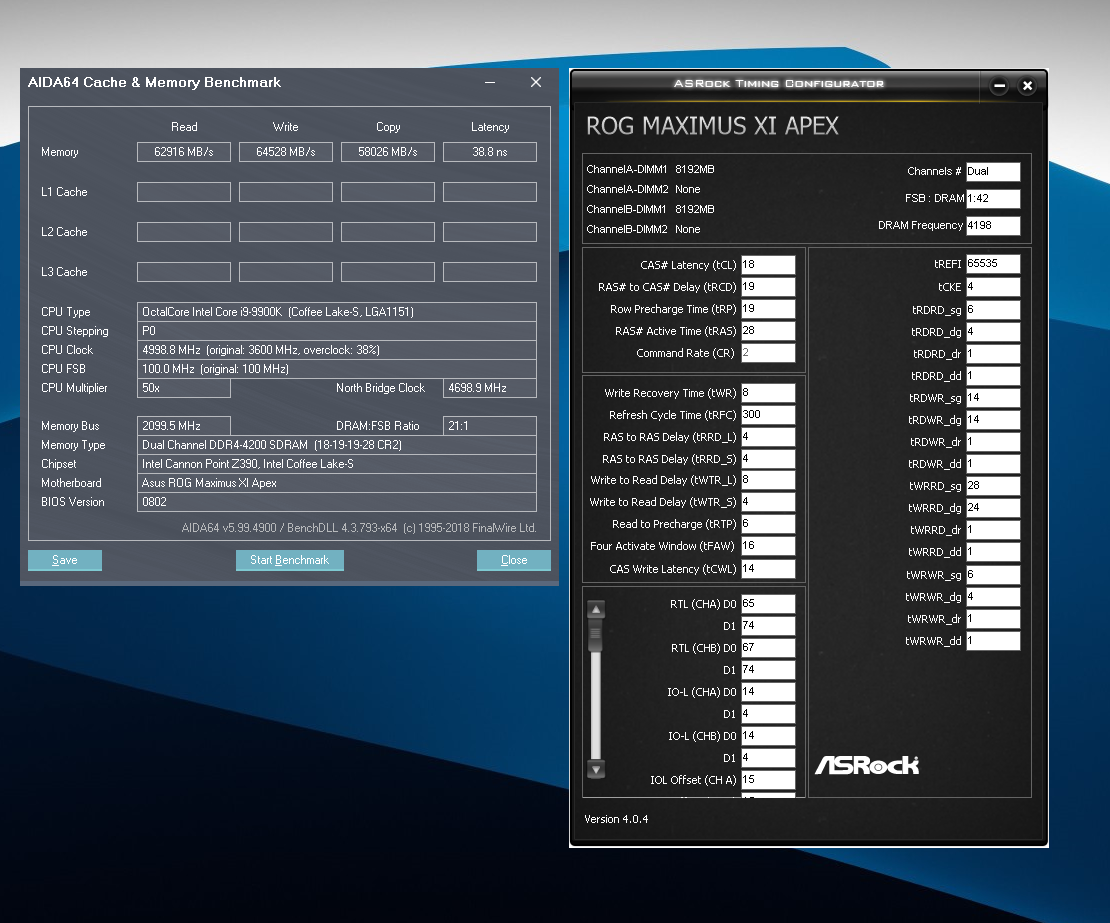Select the CAS# Latency (tCL) field
Viewport: 1110px width, 923px height.
coord(768,265)
